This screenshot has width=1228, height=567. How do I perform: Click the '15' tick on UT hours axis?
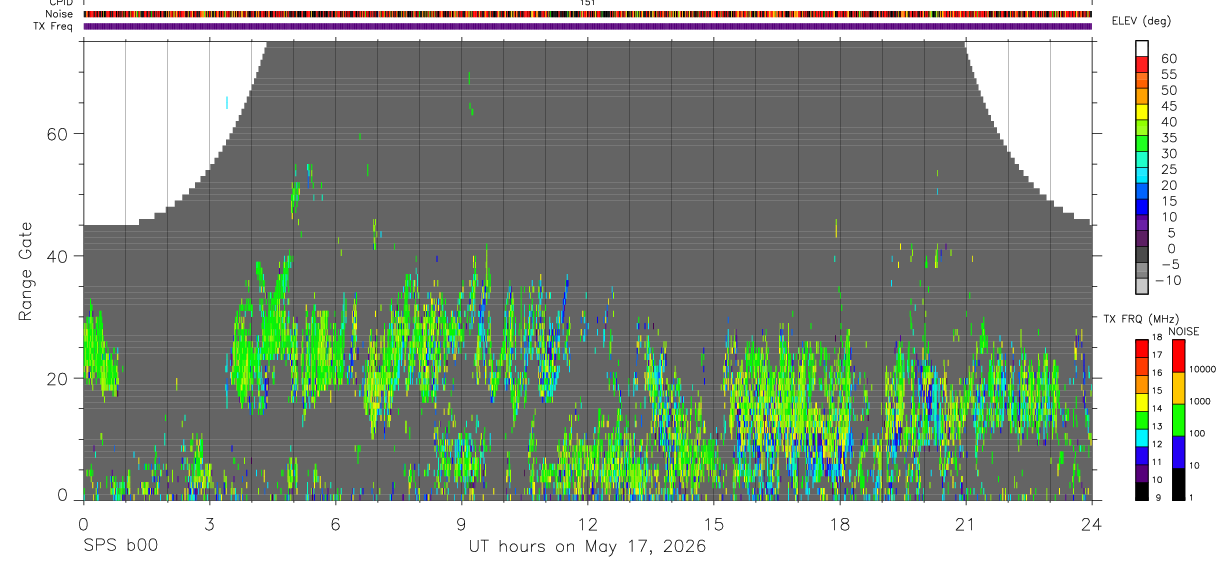pyautogui.click(x=713, y=523)
